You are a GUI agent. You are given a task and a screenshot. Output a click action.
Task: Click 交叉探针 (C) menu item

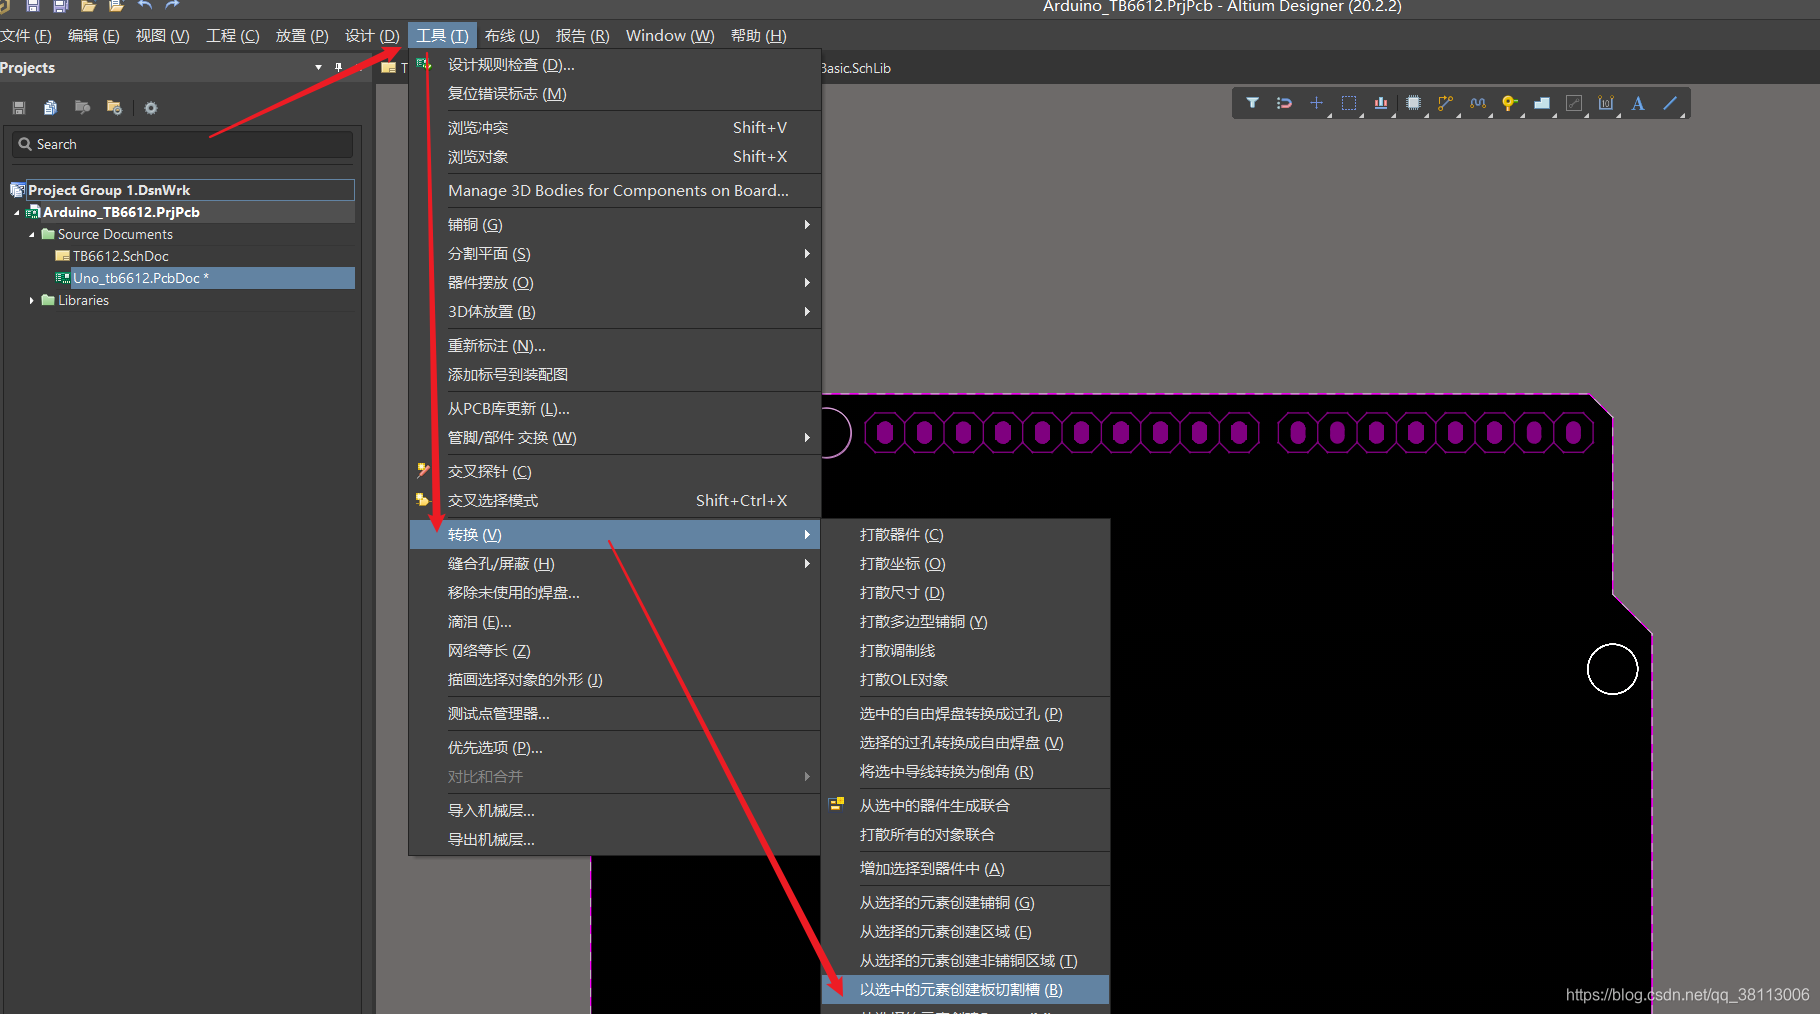614,472
